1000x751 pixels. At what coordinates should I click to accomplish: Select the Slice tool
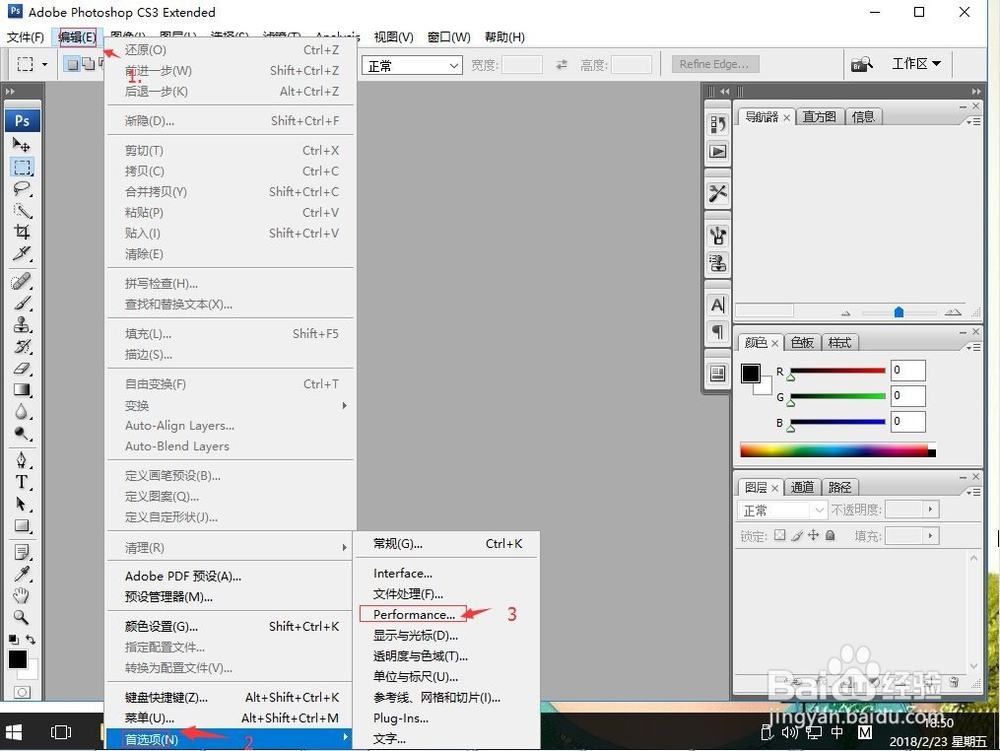point(22,254)
